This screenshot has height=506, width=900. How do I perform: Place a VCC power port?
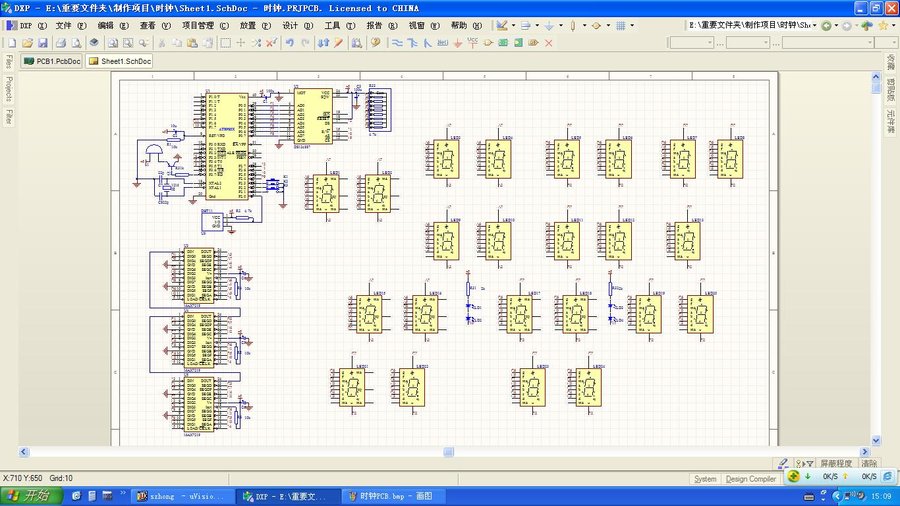point(473,43)
